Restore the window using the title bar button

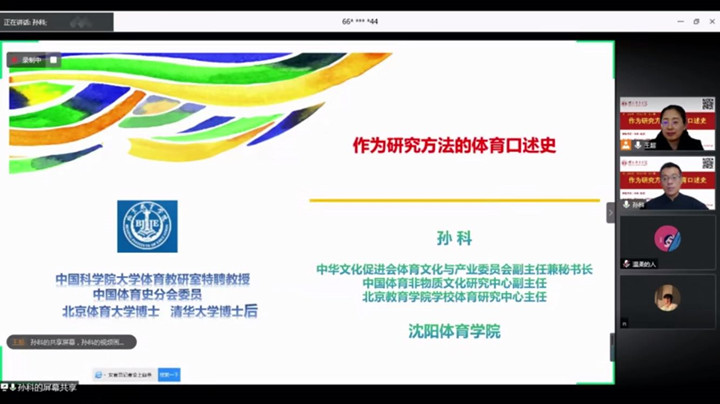point(696,21)
